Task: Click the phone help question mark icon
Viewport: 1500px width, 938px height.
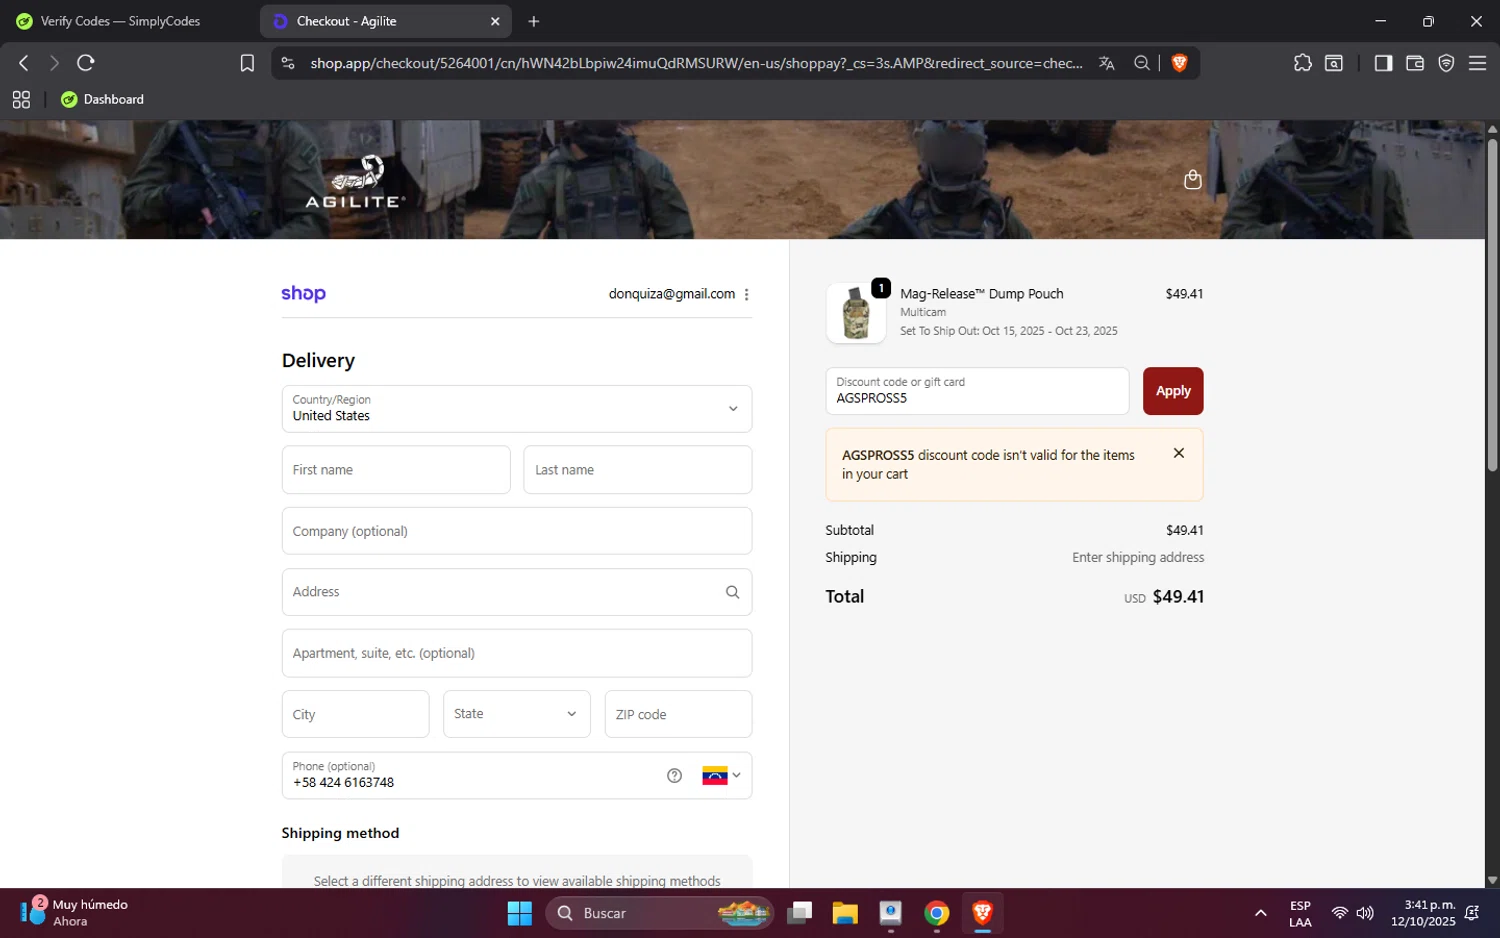Action: pos(674,775)
